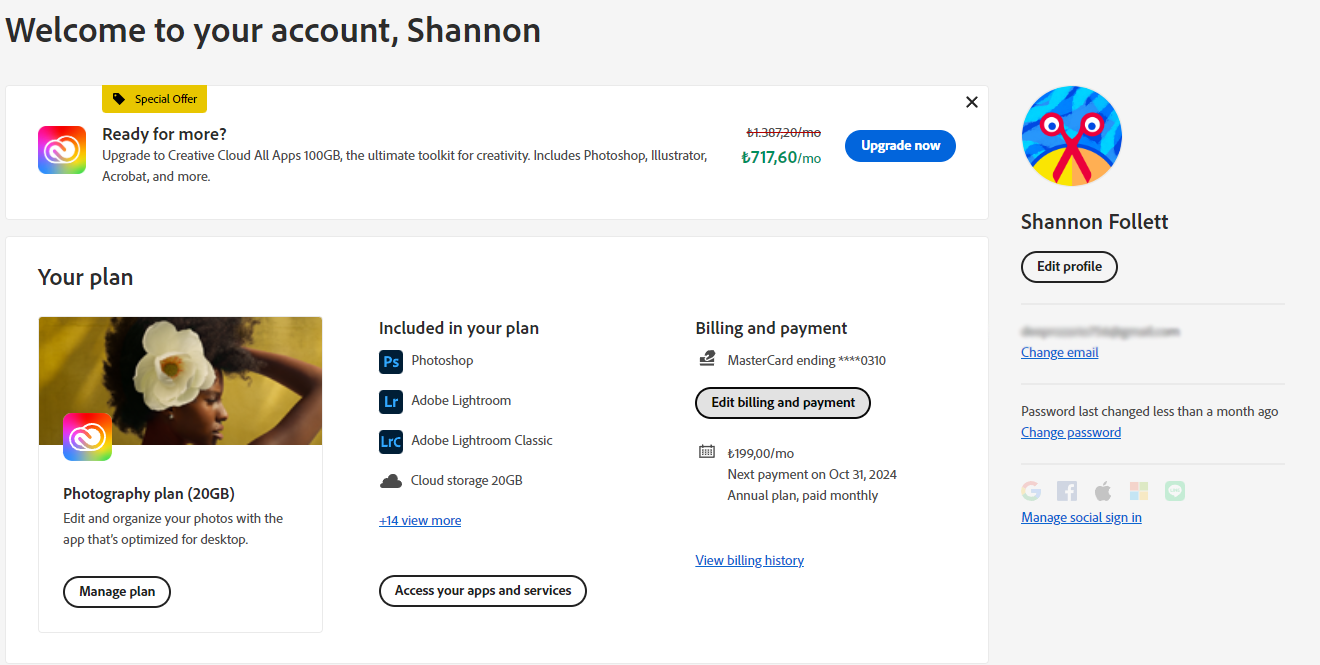
Task: Dismiss the special offer banner
Action: point(971,102)
